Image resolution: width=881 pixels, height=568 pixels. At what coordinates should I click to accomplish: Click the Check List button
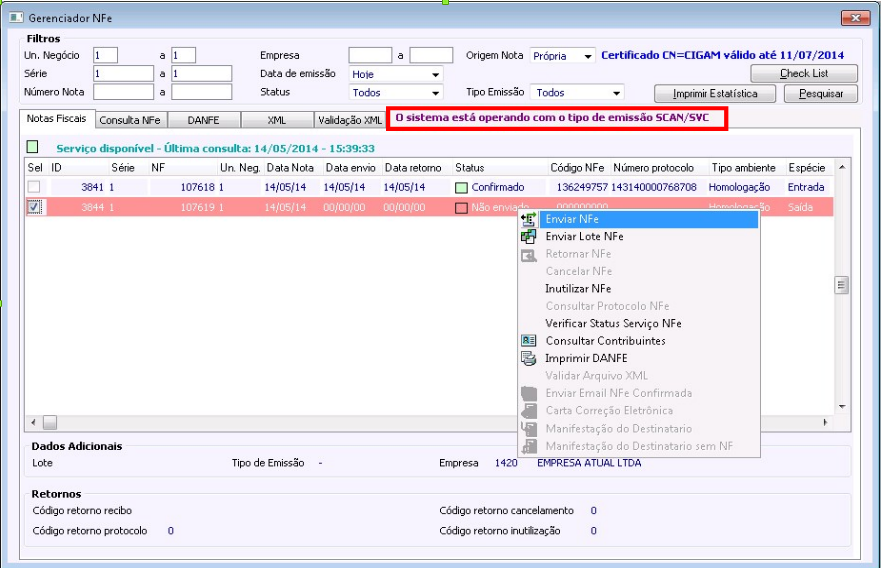click(x=803, y=74)
